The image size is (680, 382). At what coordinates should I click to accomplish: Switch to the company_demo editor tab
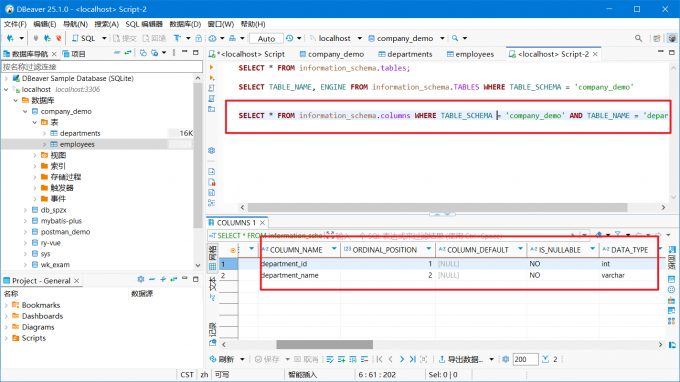[x=332, y=54]
